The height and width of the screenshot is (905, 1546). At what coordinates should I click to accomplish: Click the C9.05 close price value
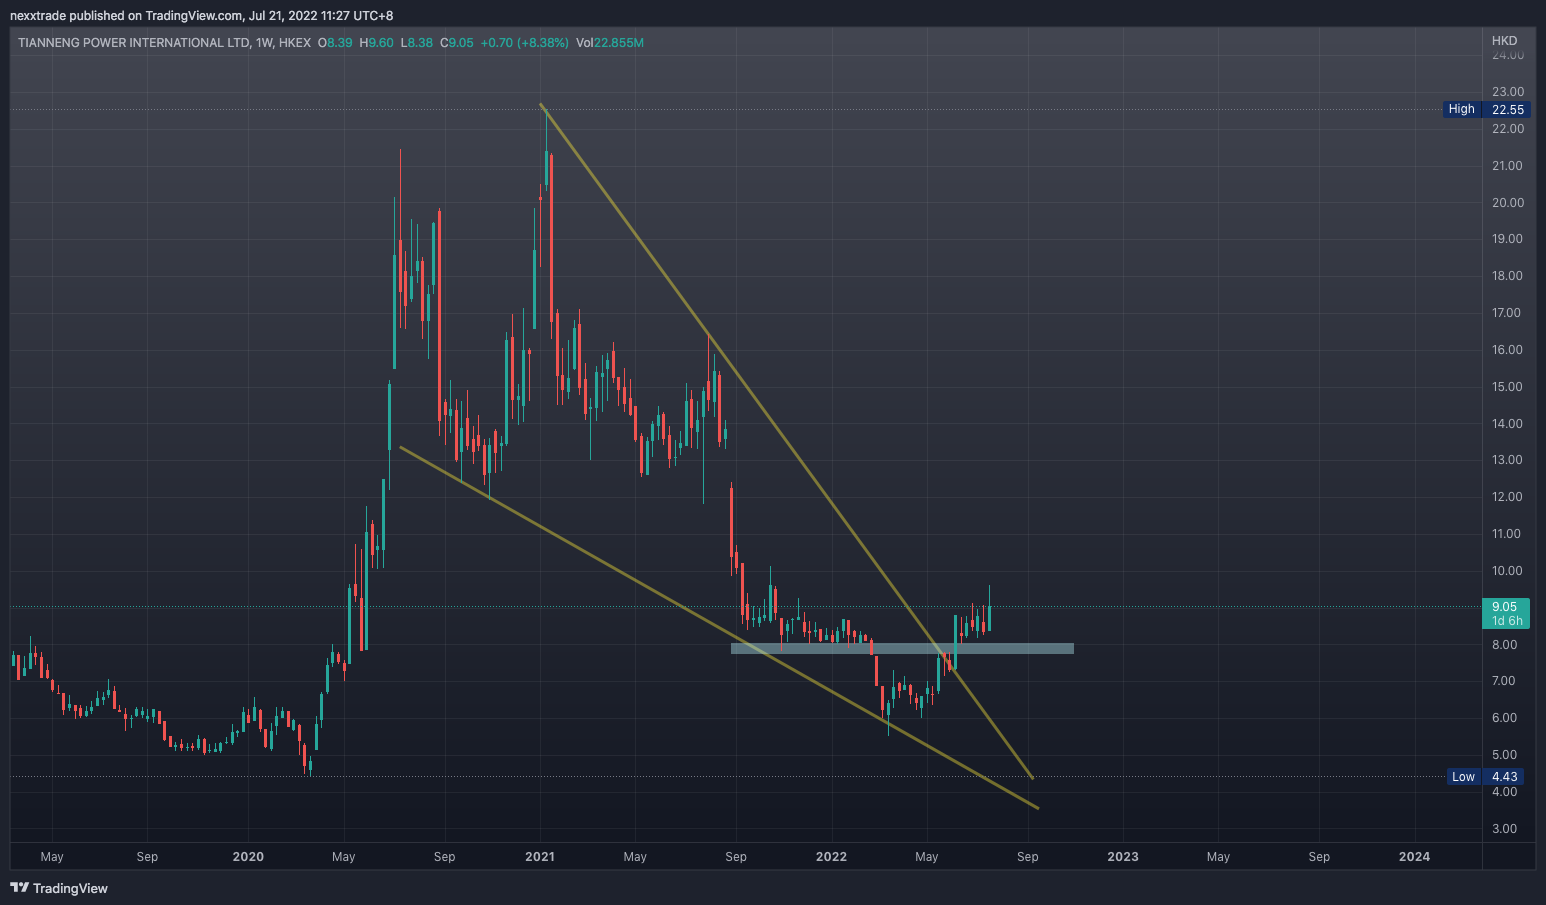[456, 43]
